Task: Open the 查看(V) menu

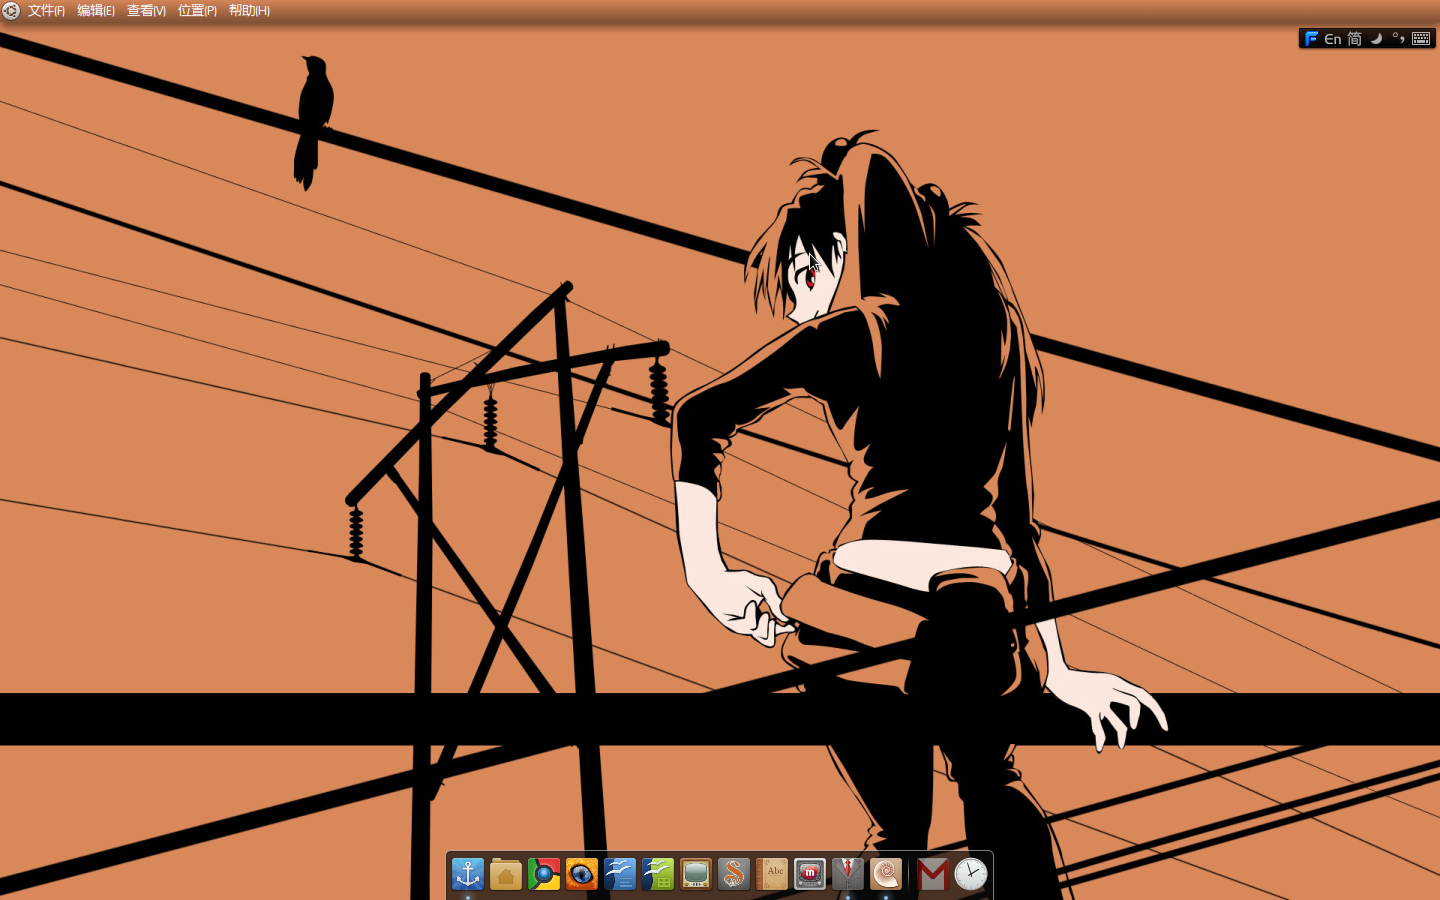Action: pos(146,11)
